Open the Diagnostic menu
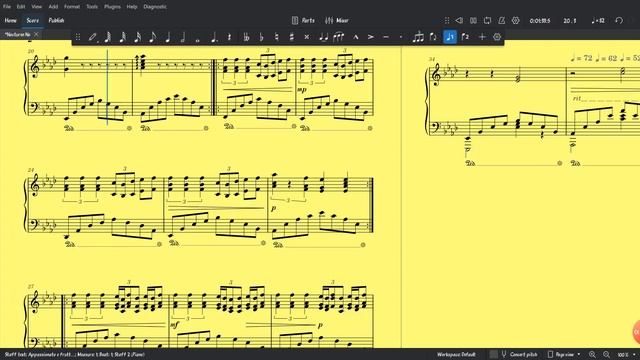The image size is (640, 360). coord(155,7)
